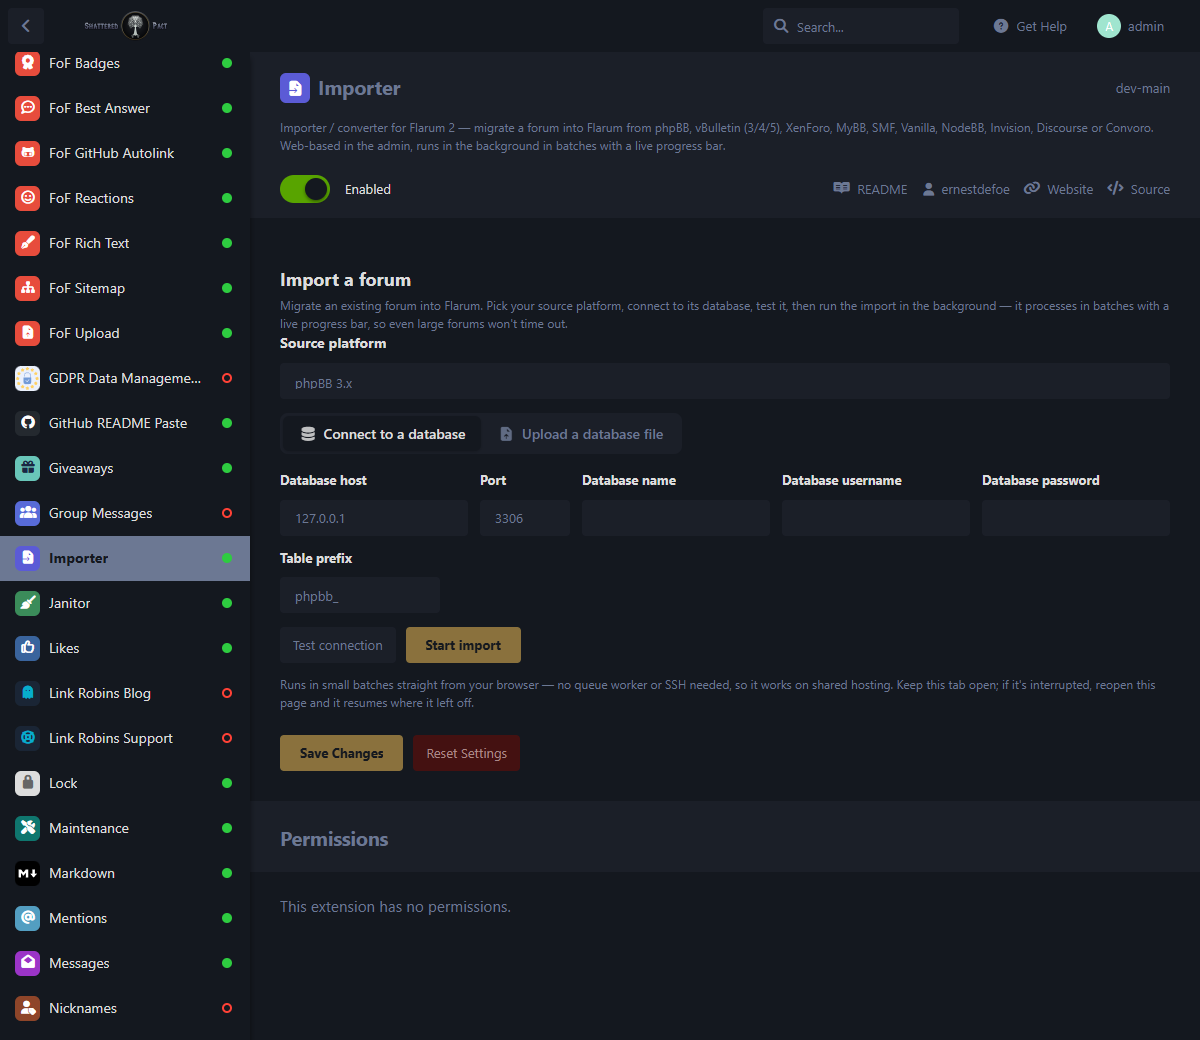Click the Get Help question mark icon

[x=1001, y=26]
